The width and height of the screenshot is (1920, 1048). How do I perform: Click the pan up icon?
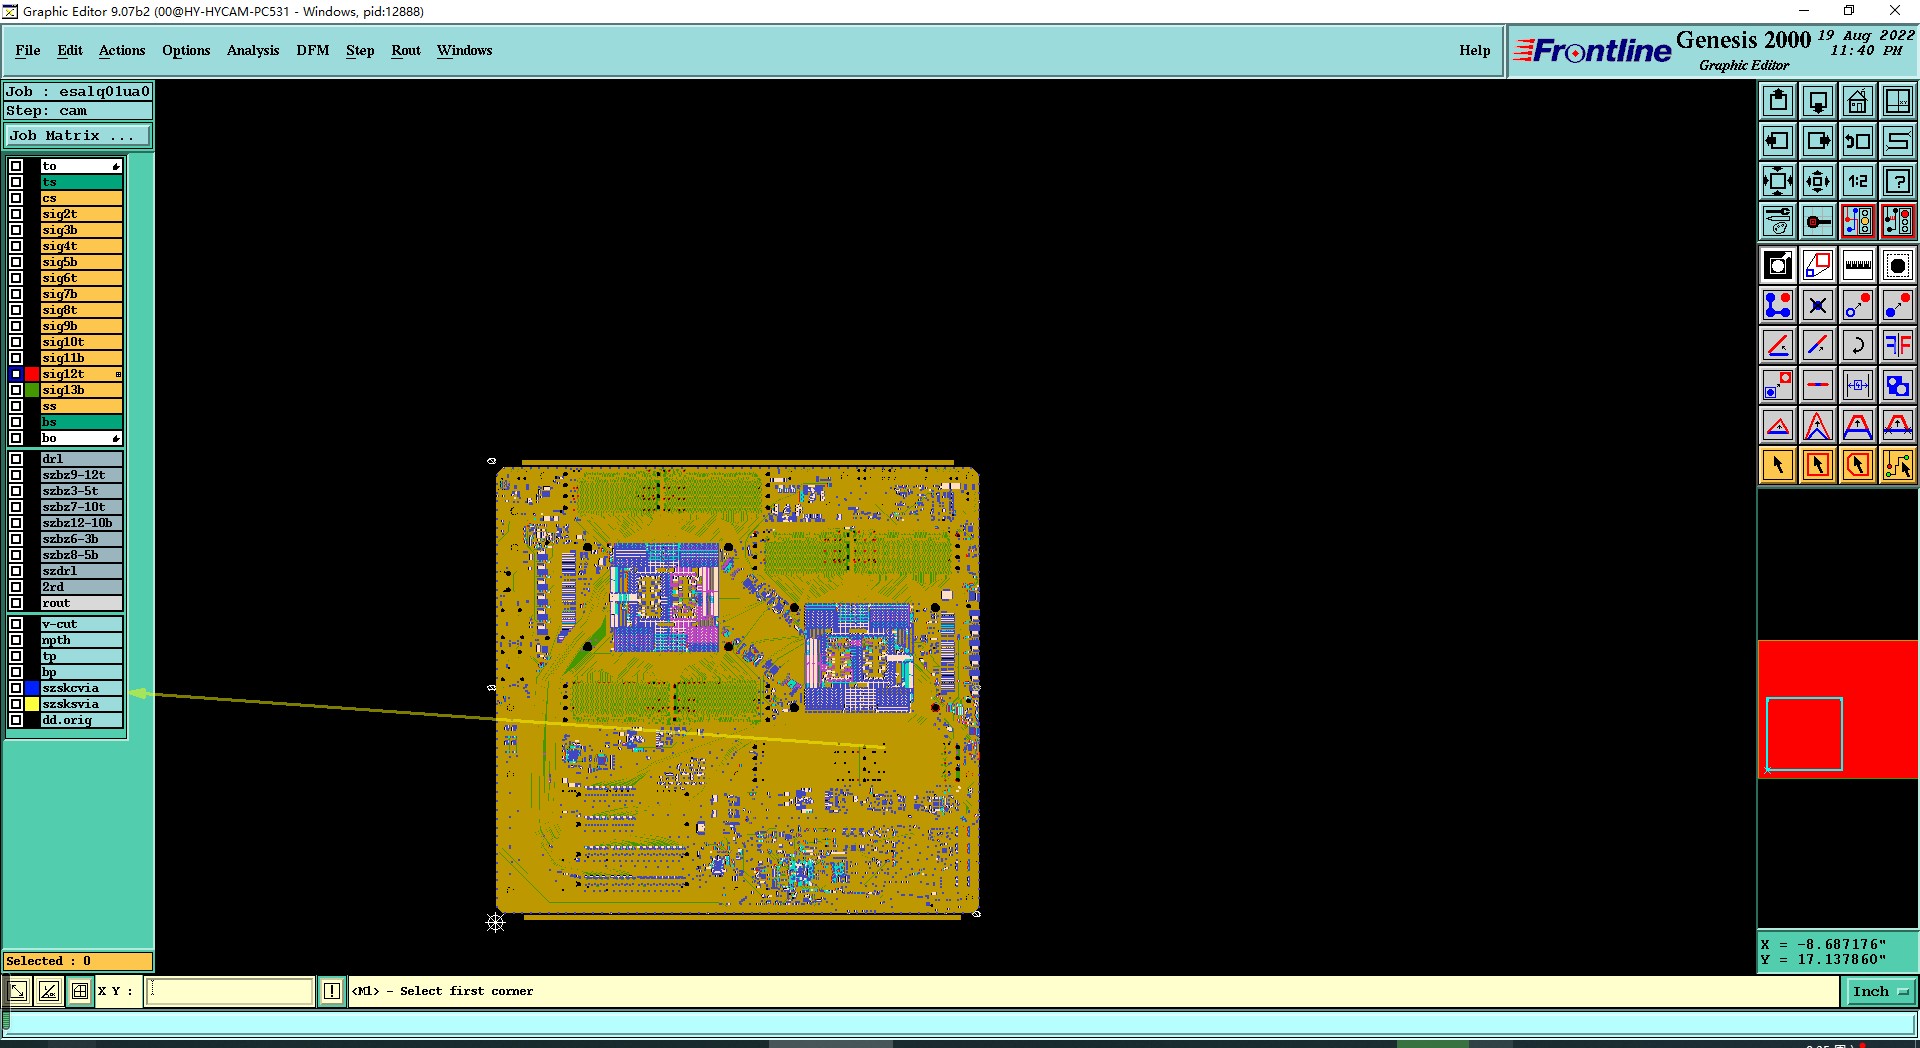pos(1778,101)
